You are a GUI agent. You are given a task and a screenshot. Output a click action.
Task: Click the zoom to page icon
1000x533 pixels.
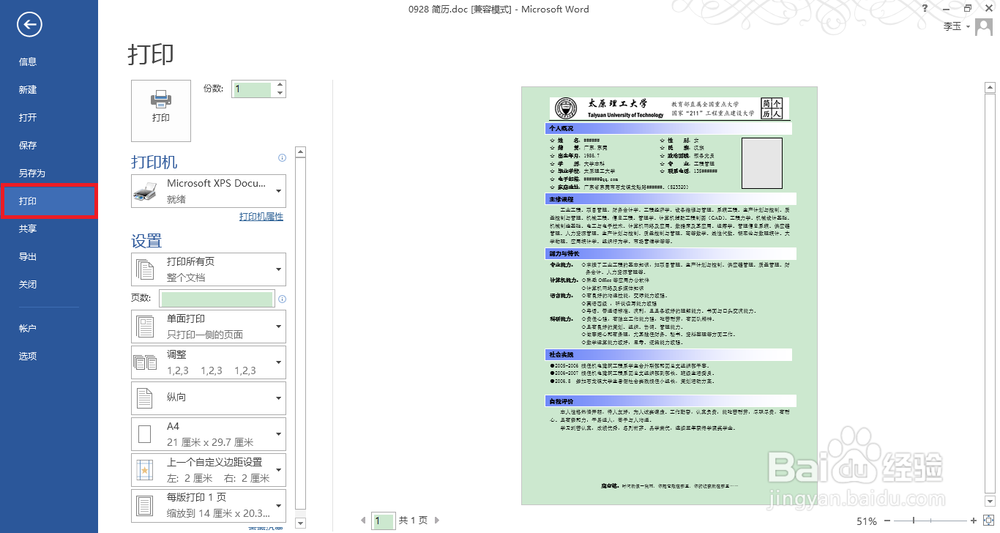point(988,521)
